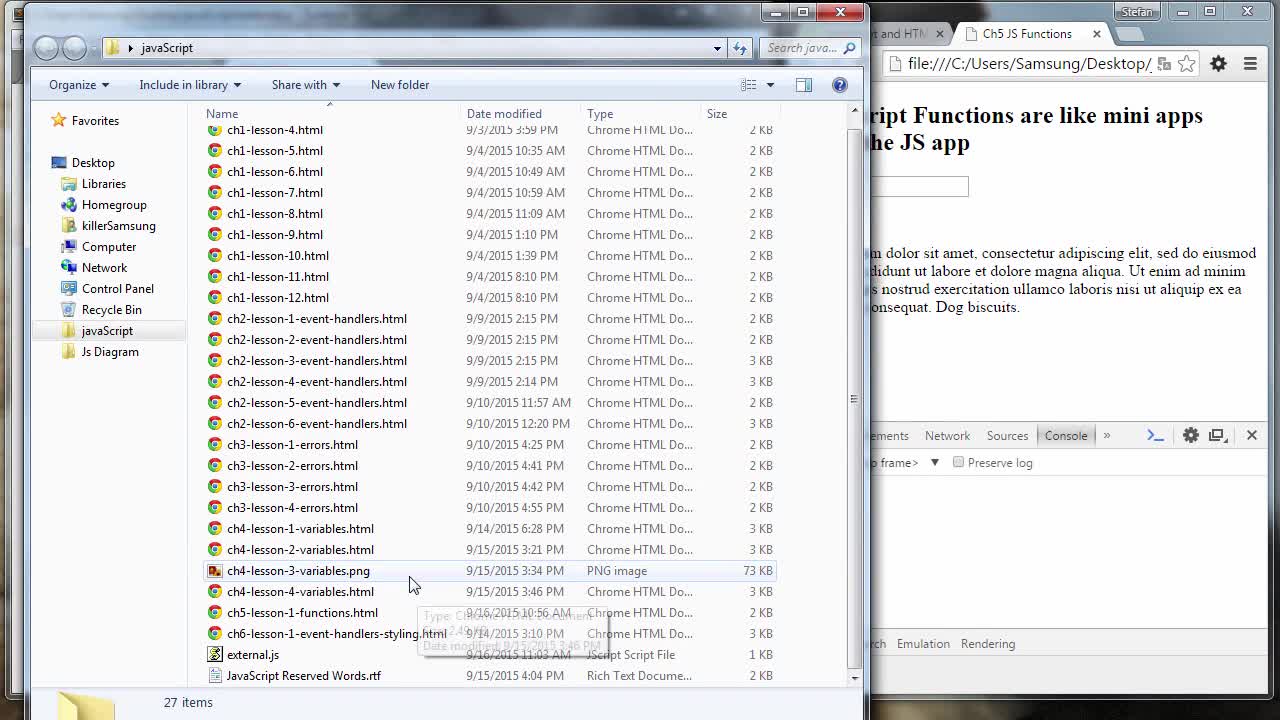The image size is (1280, 720).
Task: Select the Js Diagram folder in sidebar
Action: (x=109, y=352)
